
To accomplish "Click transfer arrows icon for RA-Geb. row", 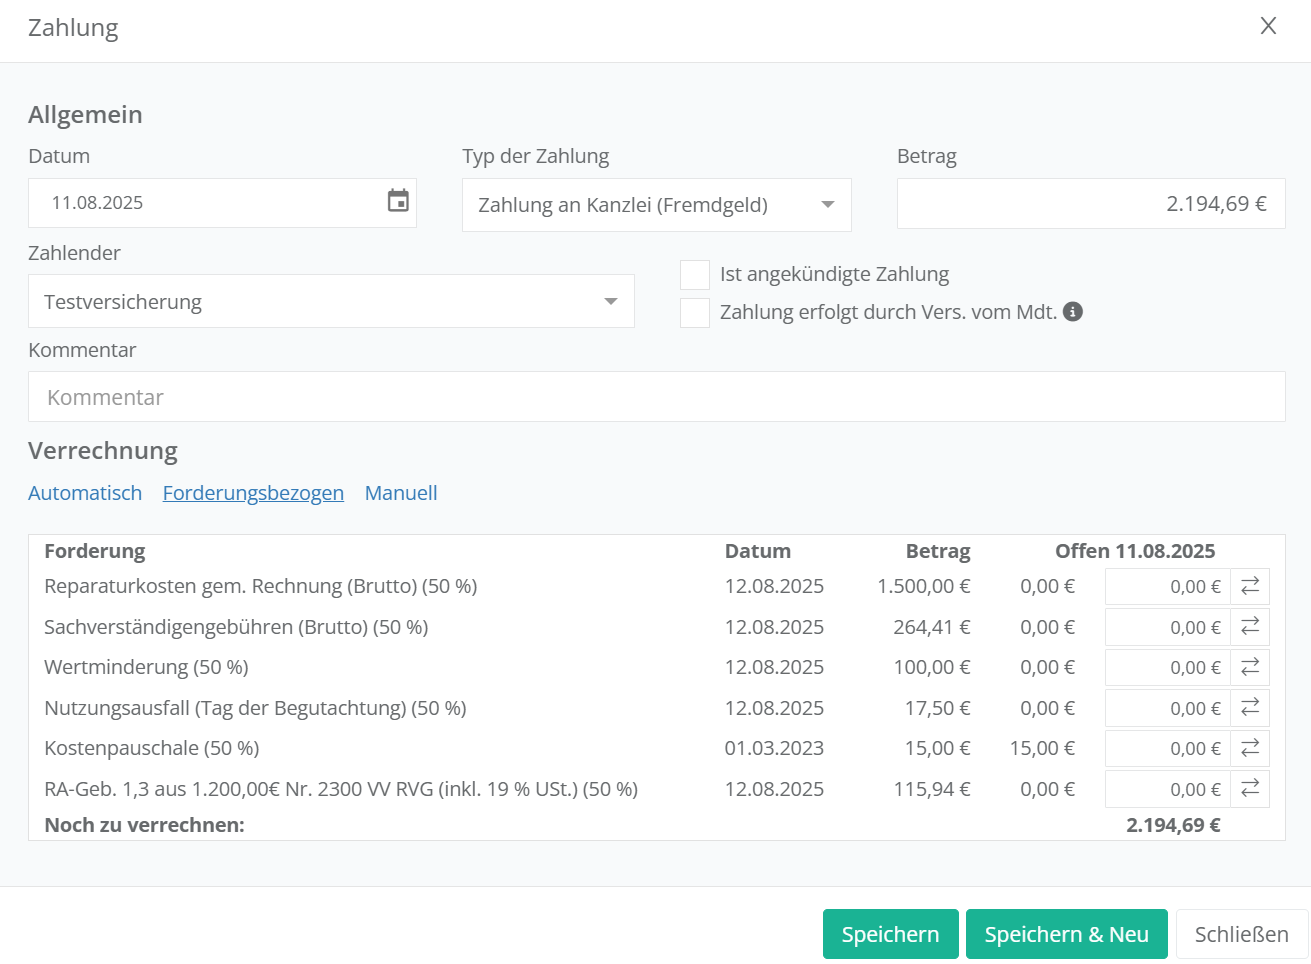I will (1250, 789).
